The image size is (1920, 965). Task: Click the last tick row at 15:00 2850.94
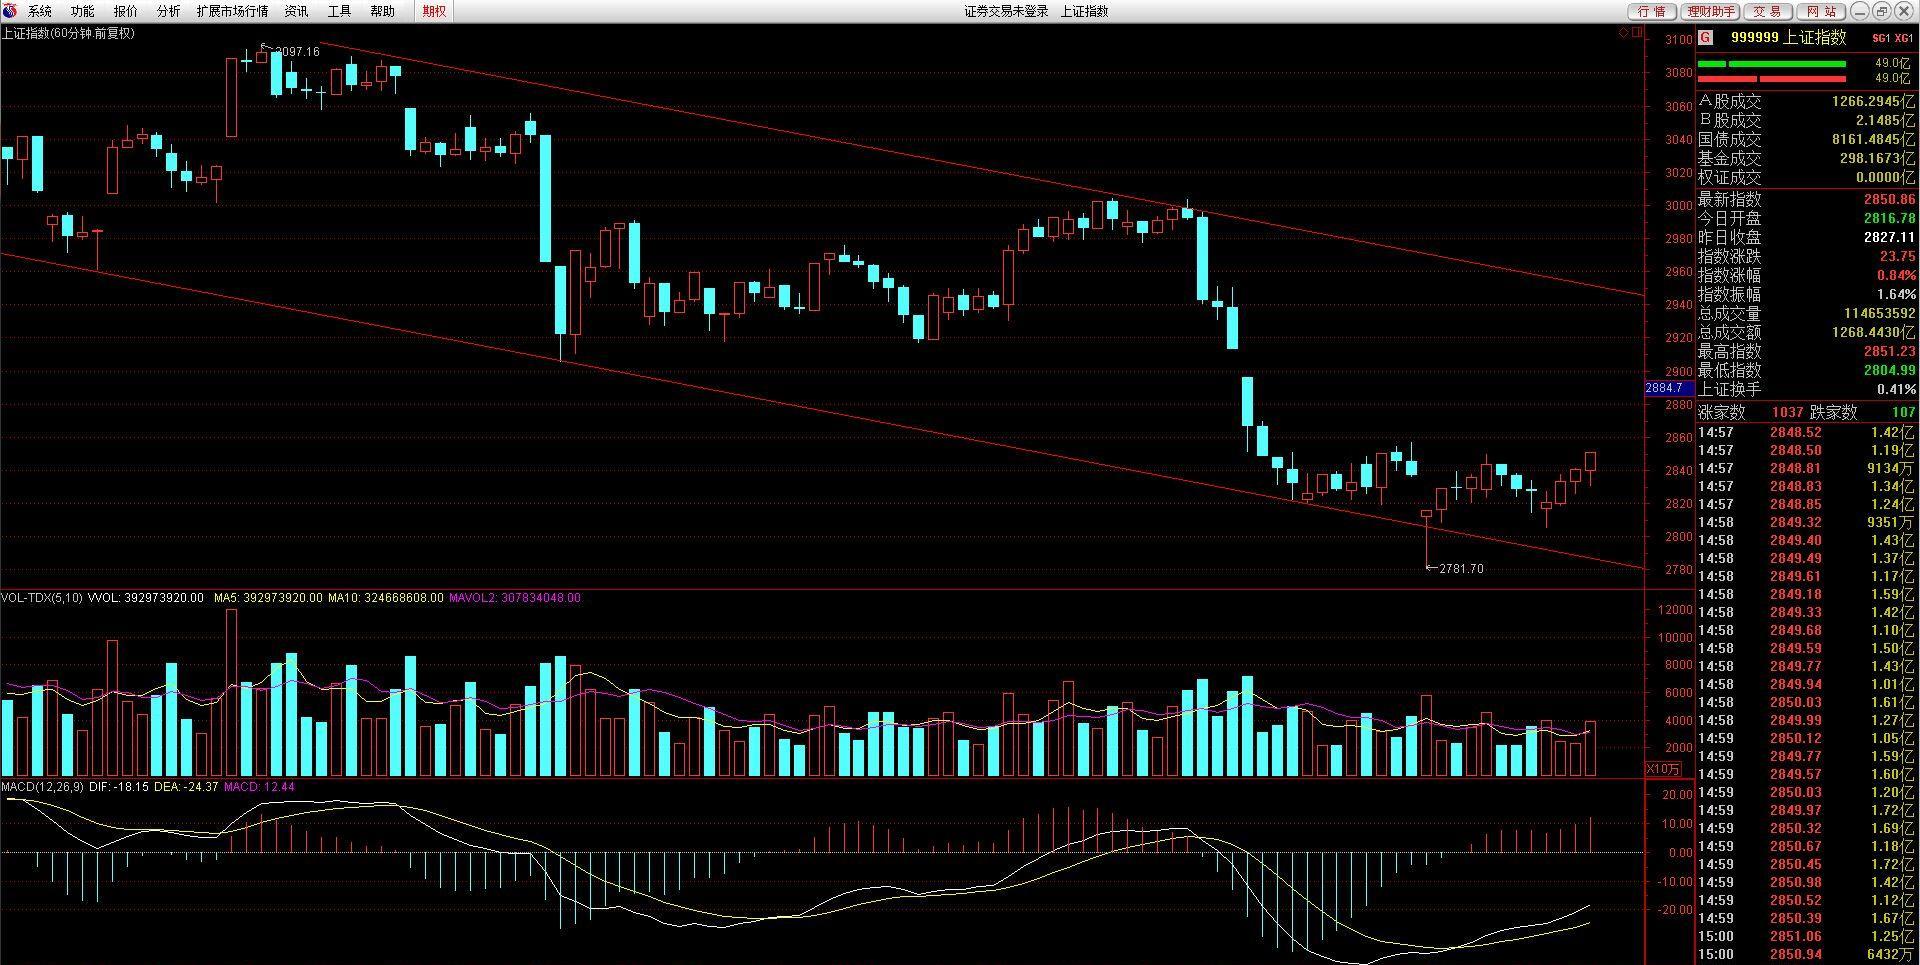pos(1807,955)
